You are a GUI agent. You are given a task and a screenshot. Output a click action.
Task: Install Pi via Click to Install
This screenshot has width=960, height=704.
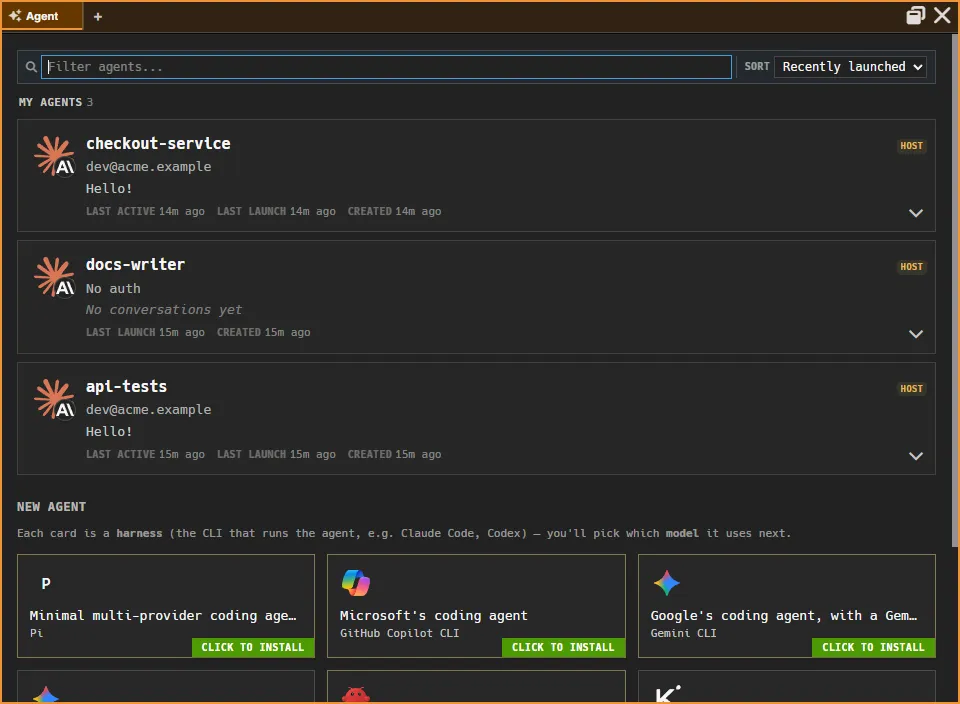pos(253,648)
